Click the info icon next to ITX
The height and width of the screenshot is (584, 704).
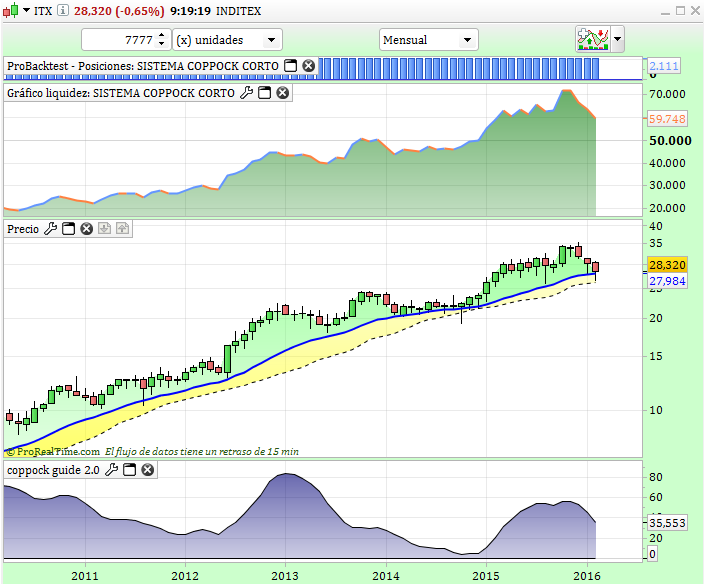click(x=63, y=11)
